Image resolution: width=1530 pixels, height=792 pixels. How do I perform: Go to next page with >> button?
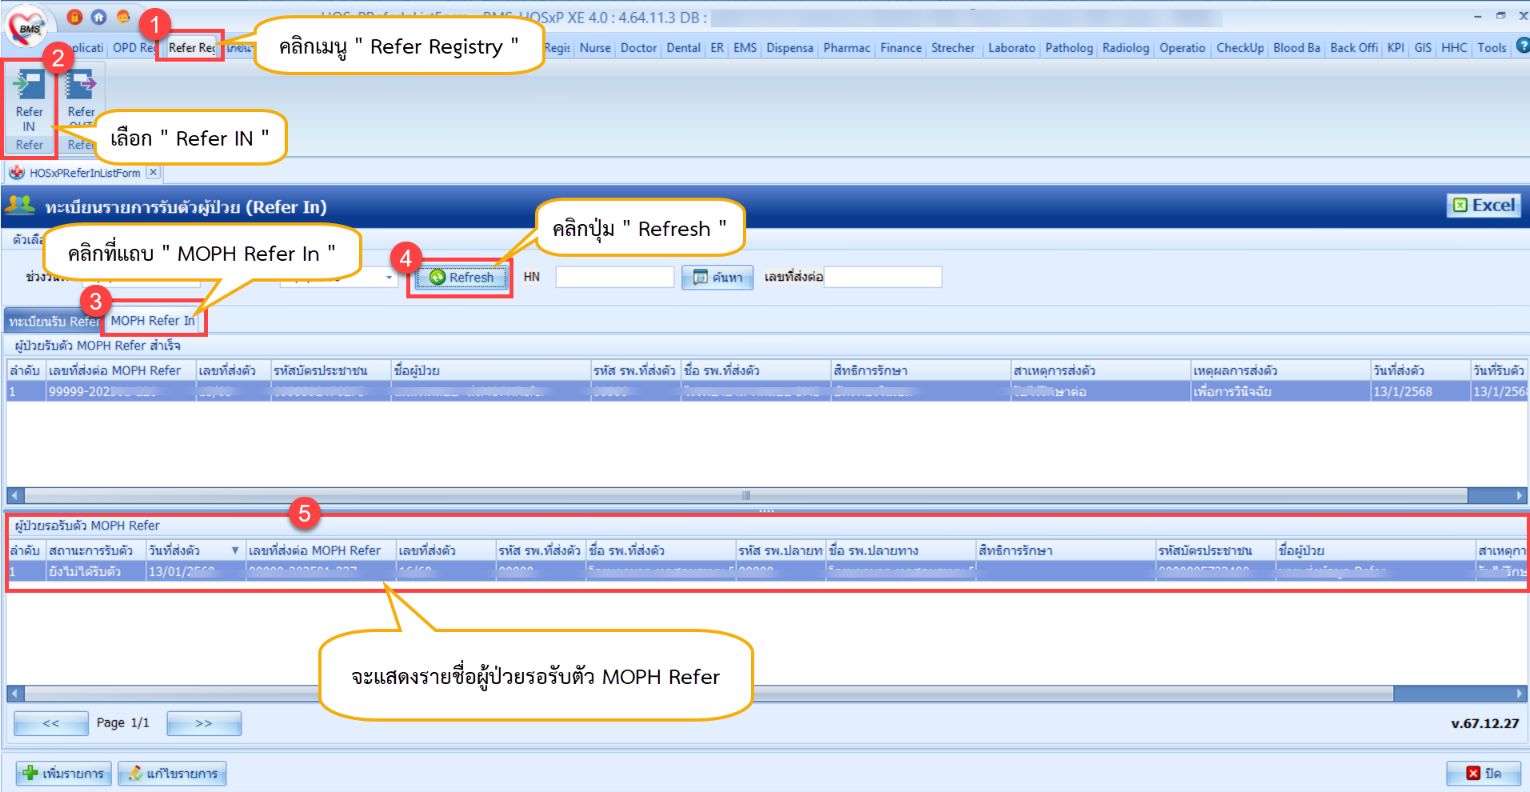coord(204,723)
